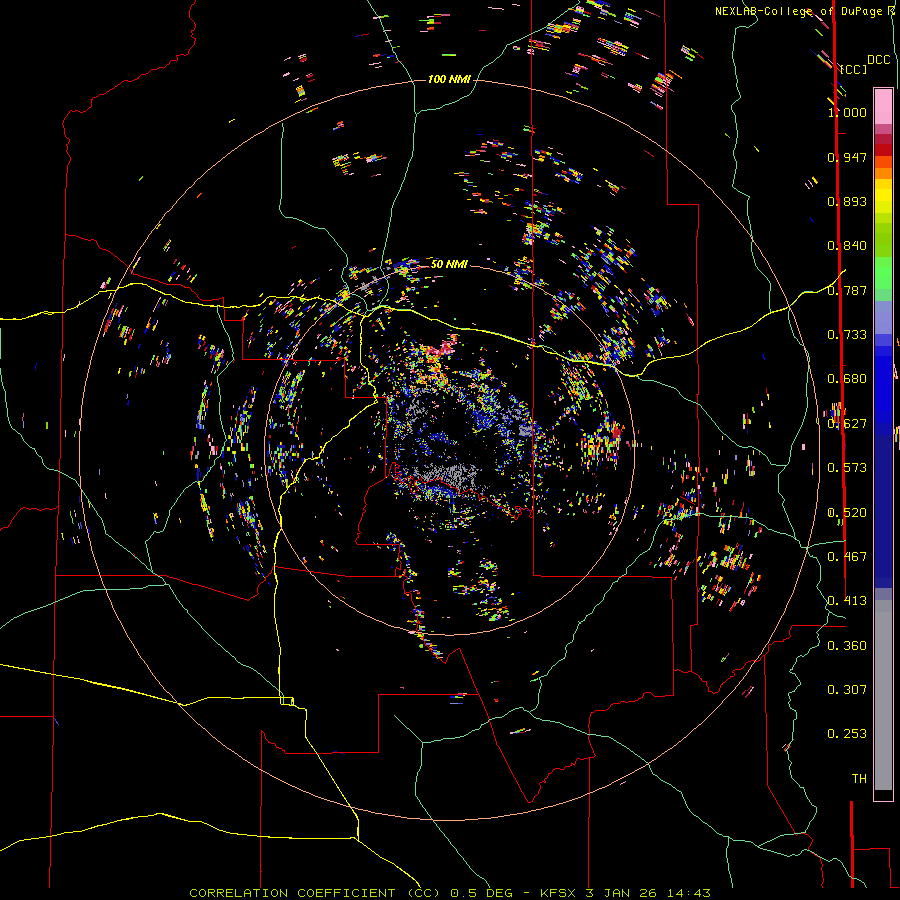900x900 pixels.
Task: Select the 0.520 legend value
Action: coord(847,513)
